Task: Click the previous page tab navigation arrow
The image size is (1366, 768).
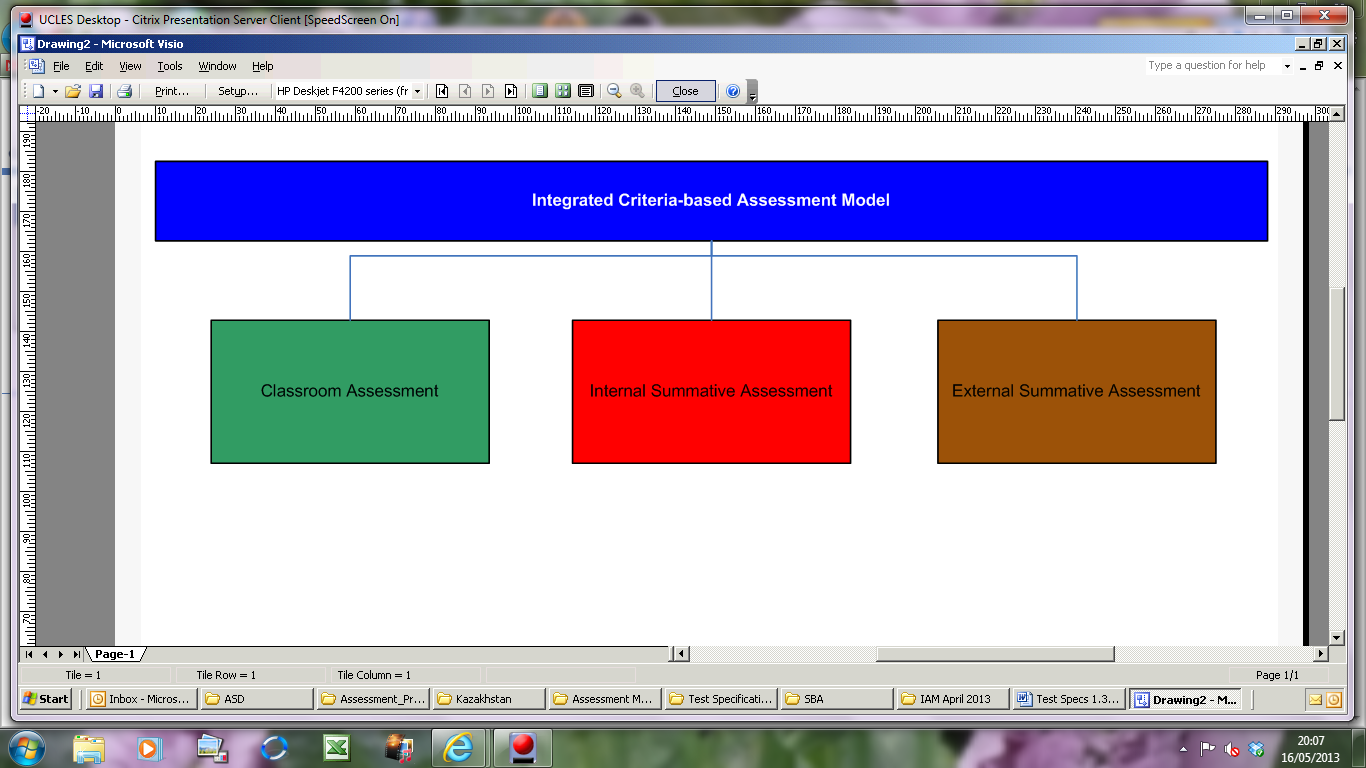Action: tap(45, 654)
